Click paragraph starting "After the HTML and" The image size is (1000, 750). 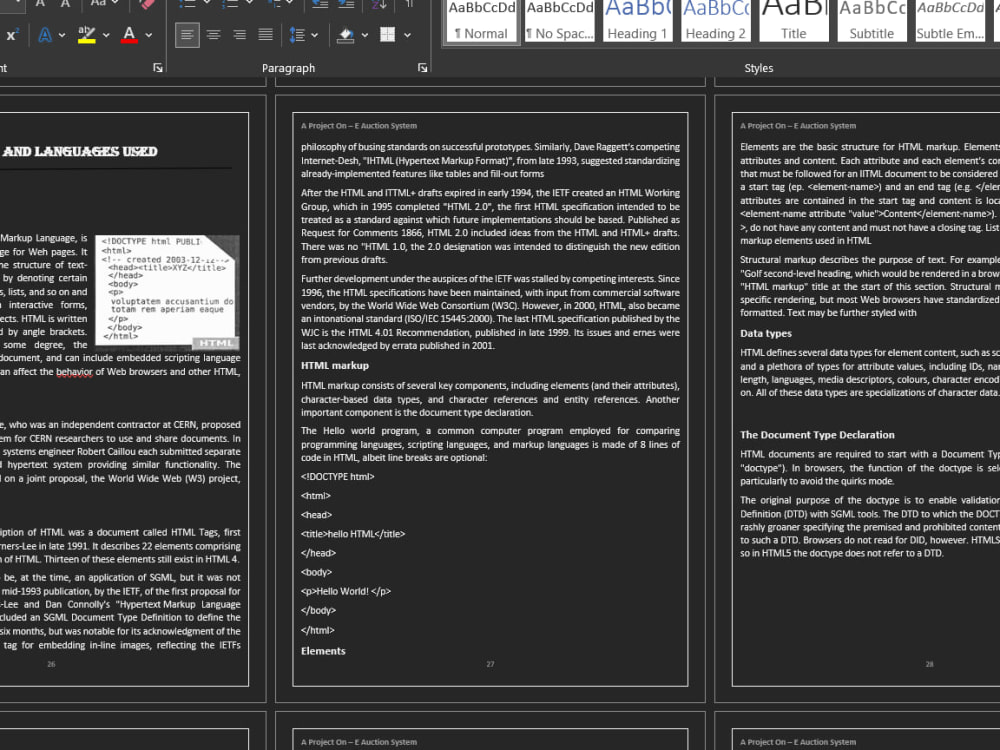[x=490, y=226]
